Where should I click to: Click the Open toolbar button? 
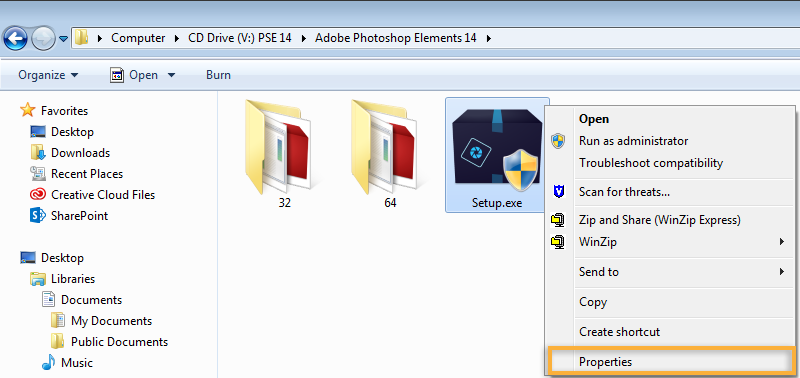(x=135, y=75)
